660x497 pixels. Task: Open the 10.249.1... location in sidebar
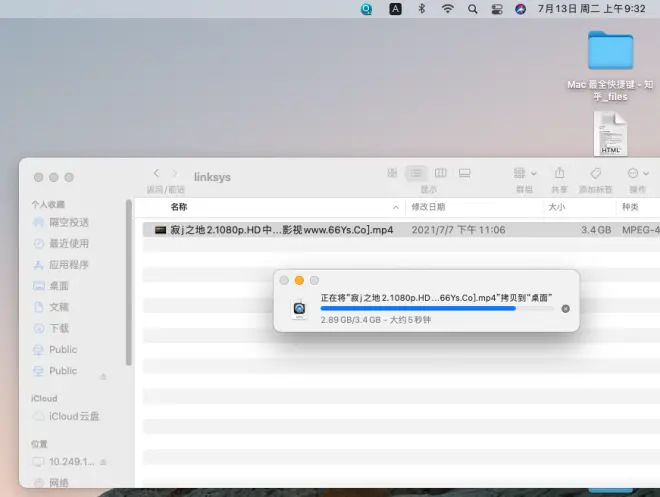point(64,462)
